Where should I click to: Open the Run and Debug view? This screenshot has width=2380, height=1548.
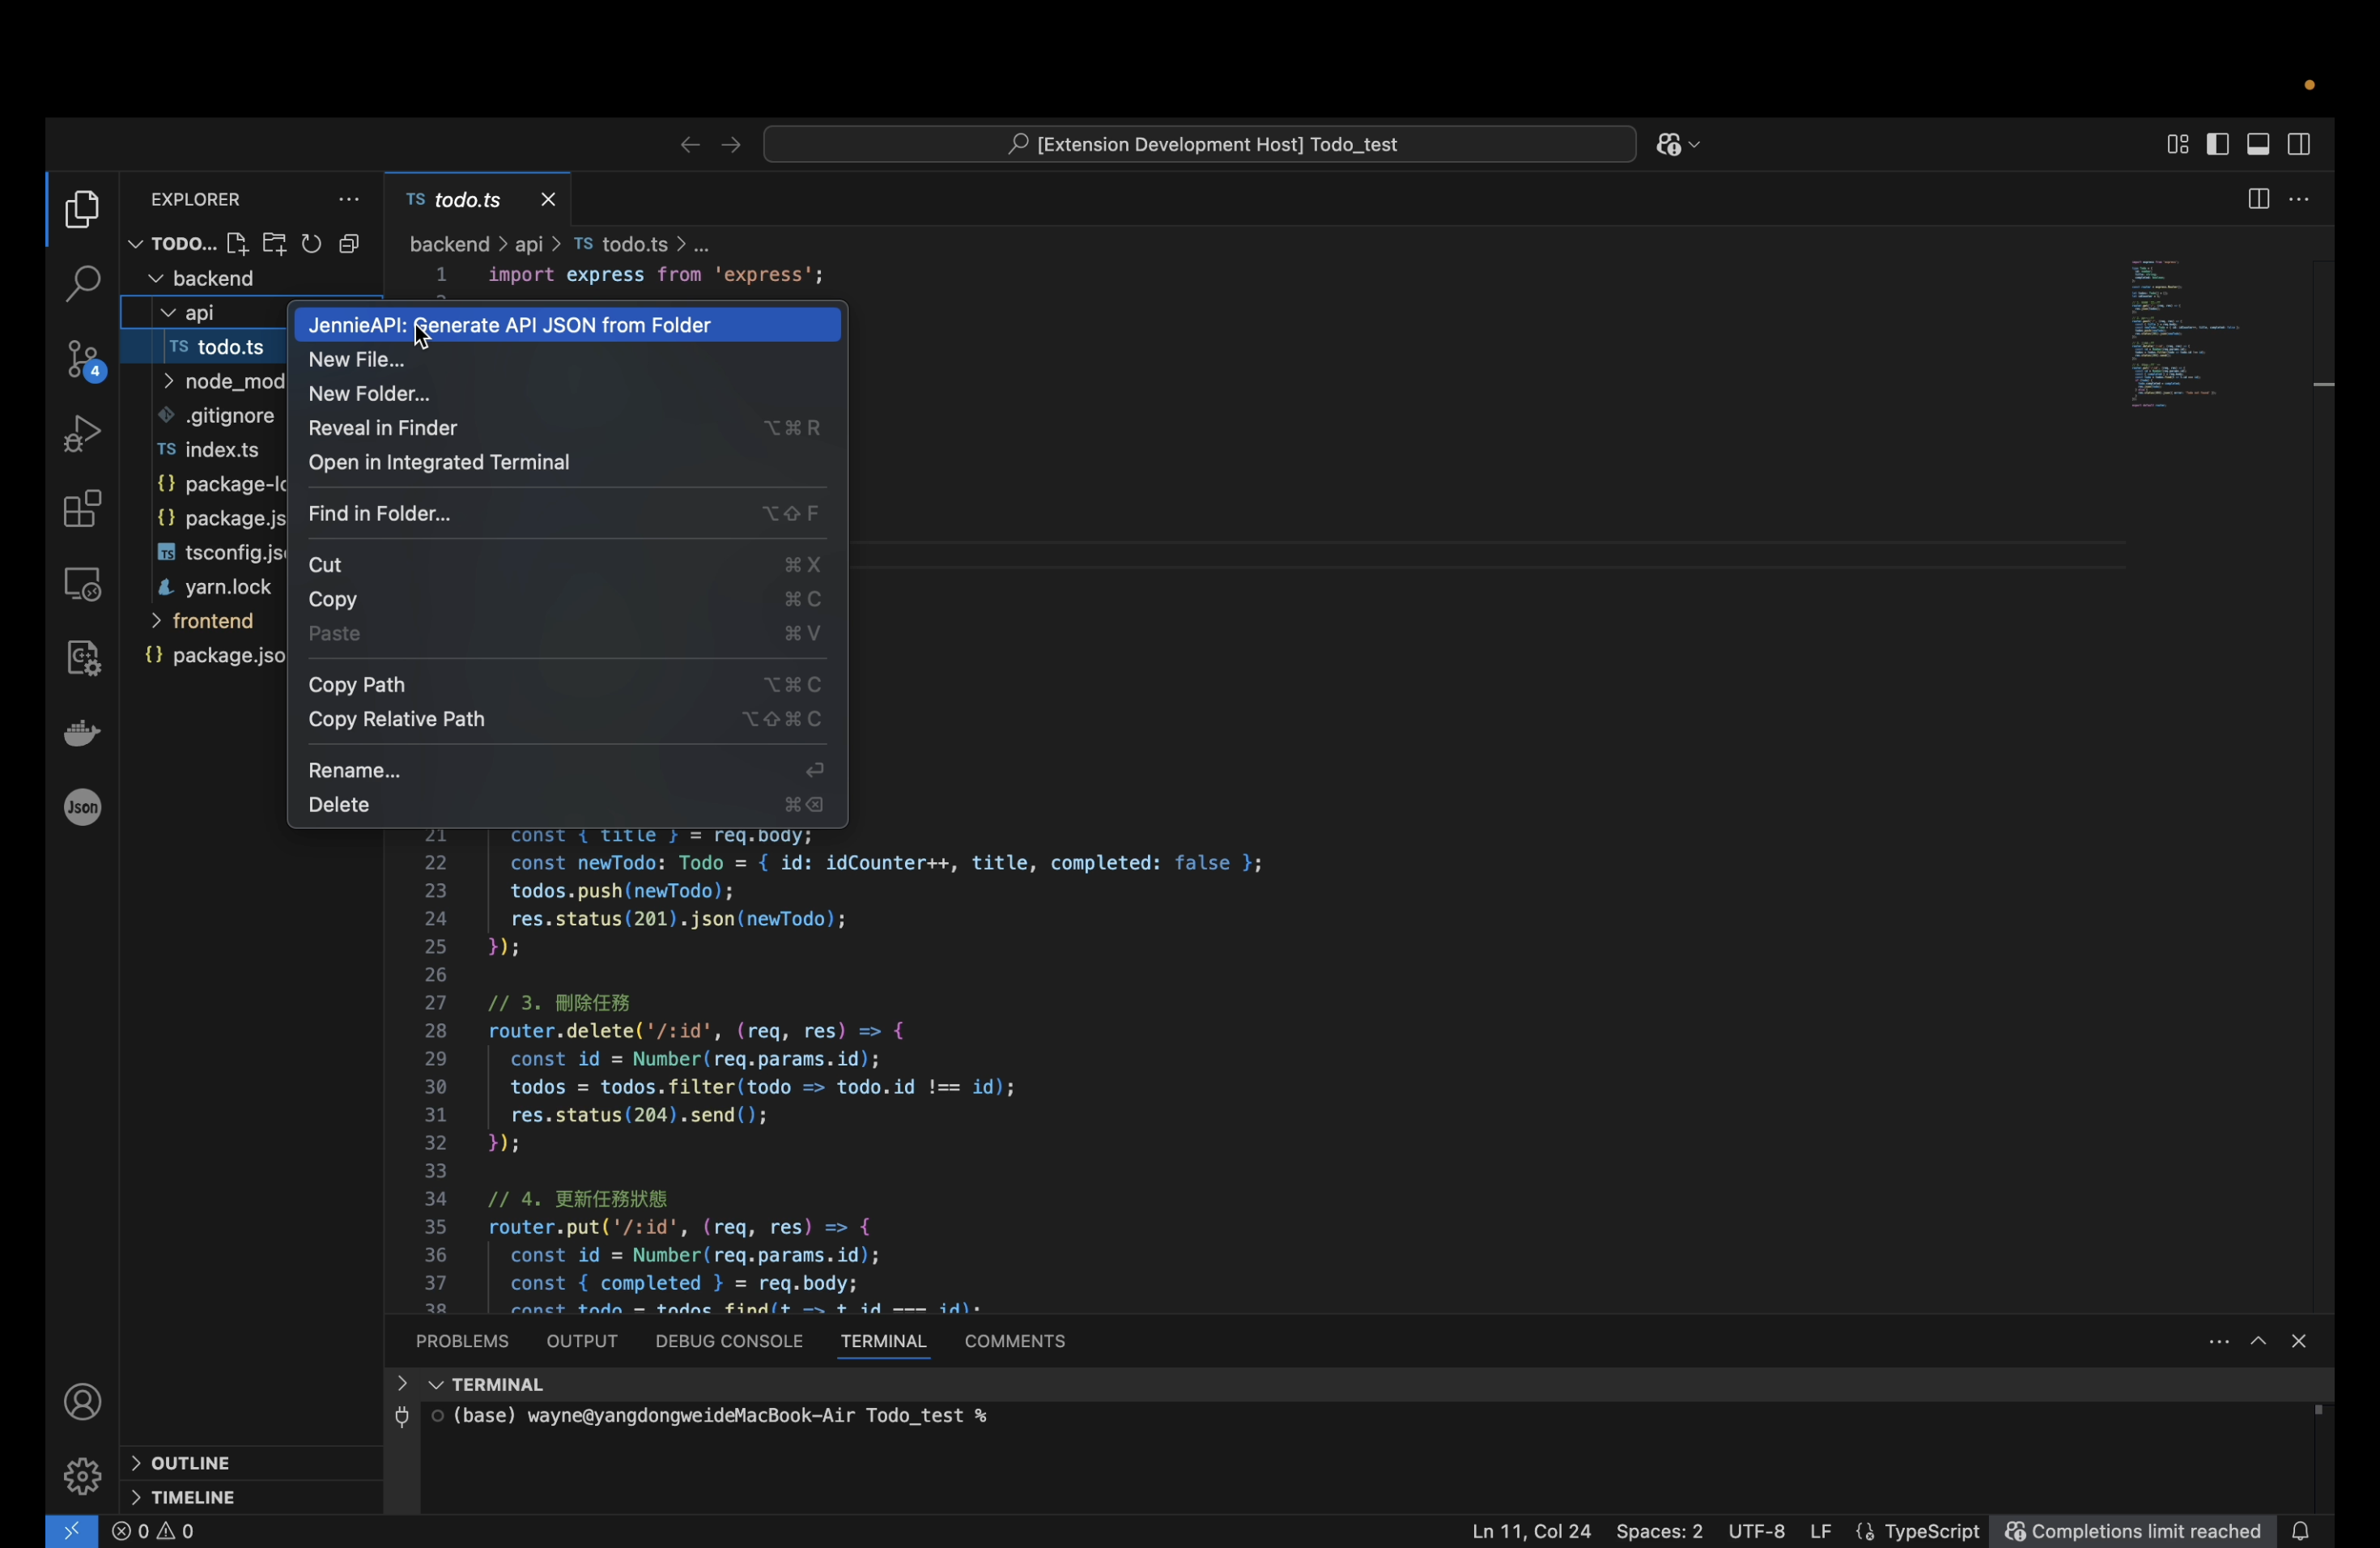82,434
